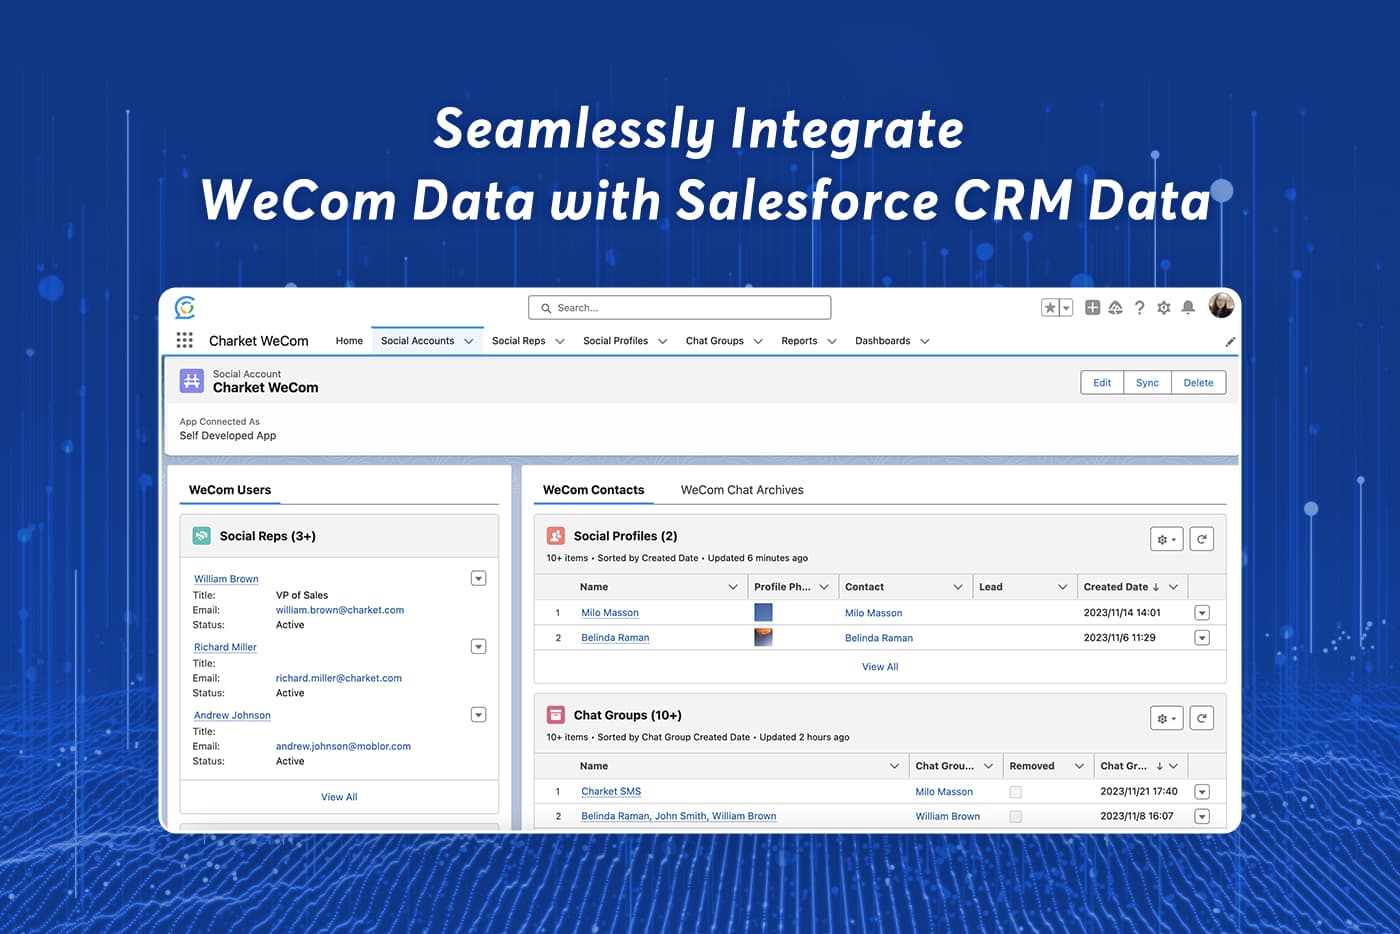This screenshot has width=1400, height=934.
Task: Open the Reports tab
Action: click(x=799, y=341)
